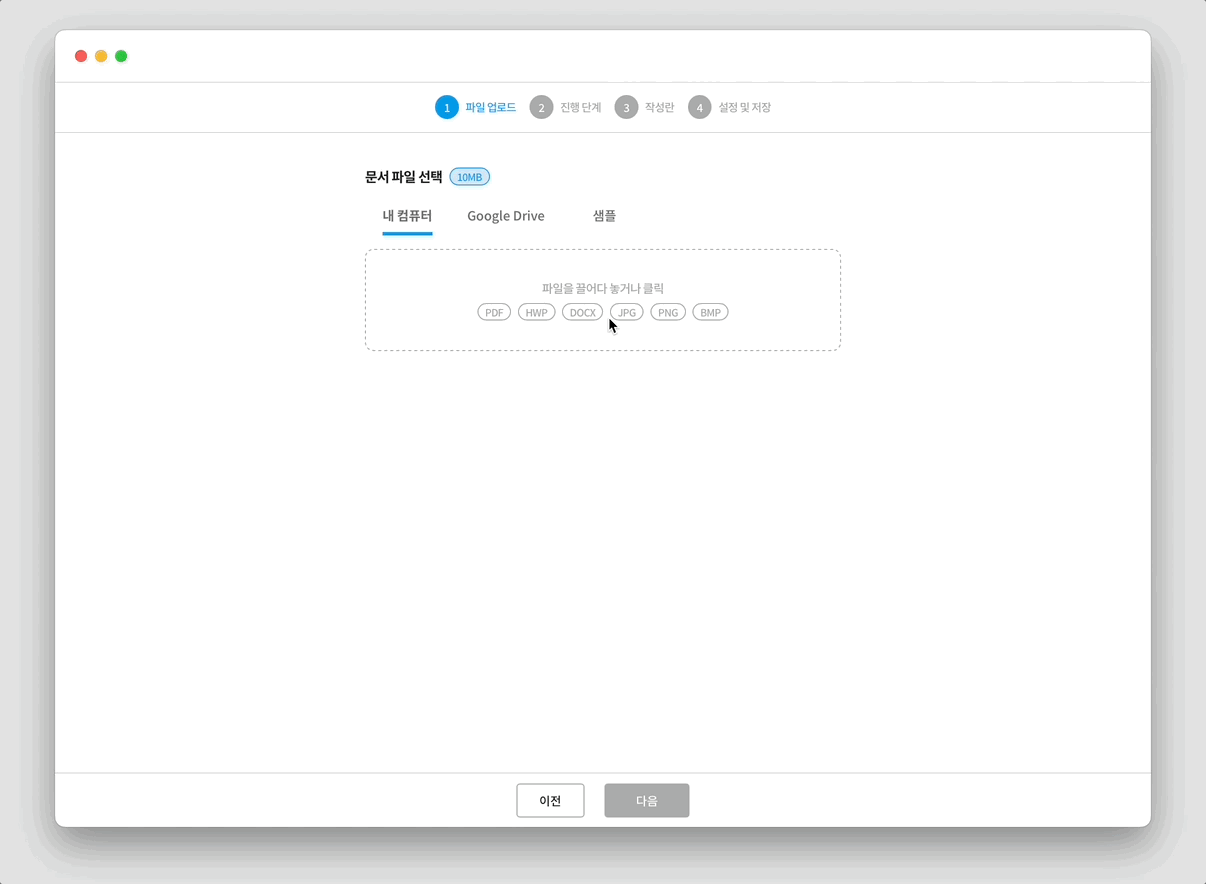Minimize the window with the yellow button
This screenshot has width=1206, height=884.
tap(101, 56)
